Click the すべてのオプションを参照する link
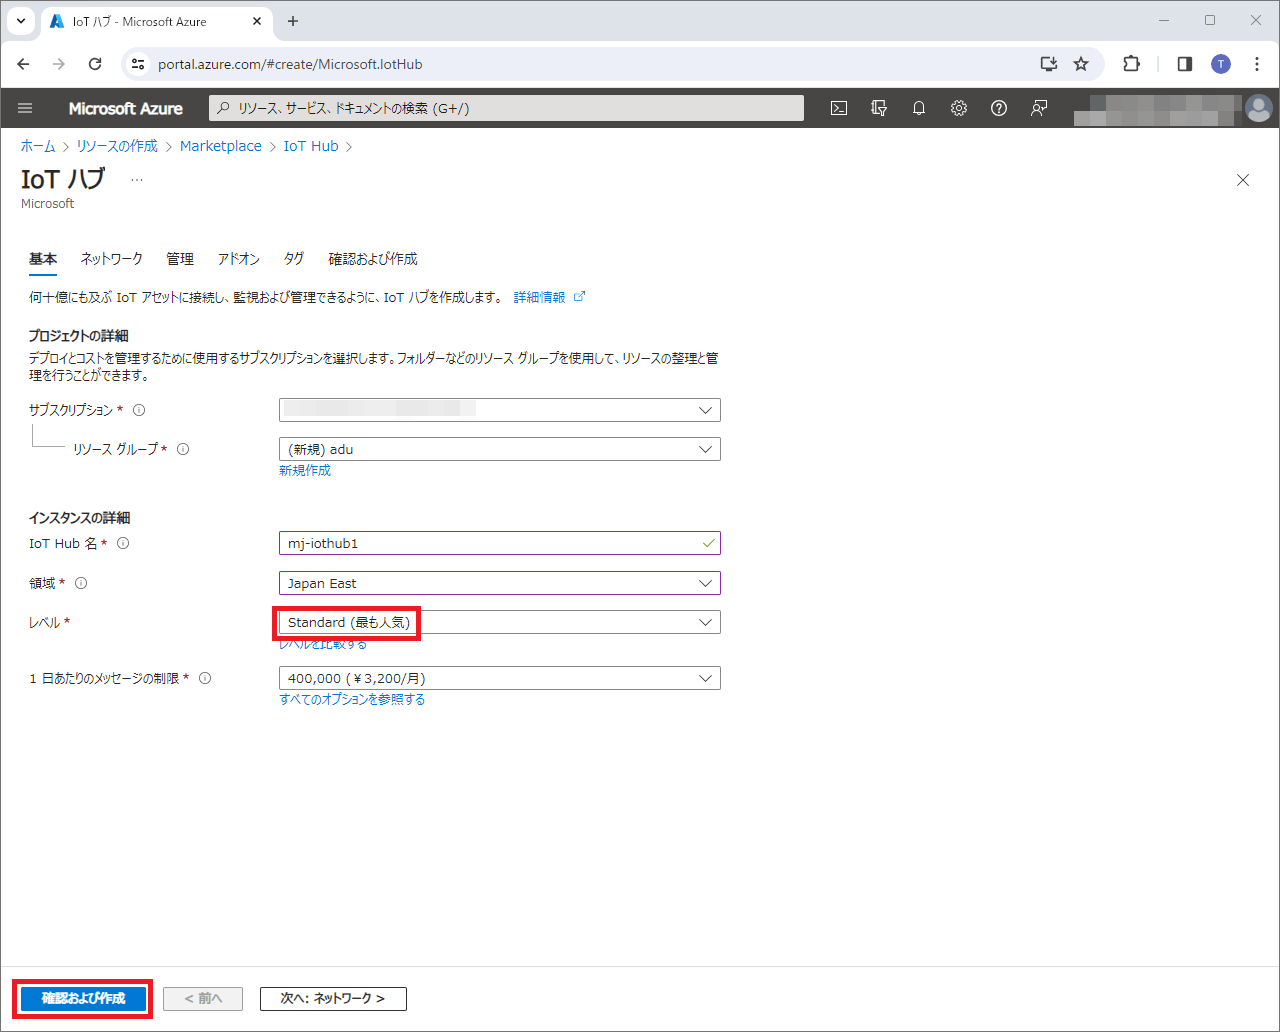This screenshot has width=1280, height=1032. click(x=352, y=699)
